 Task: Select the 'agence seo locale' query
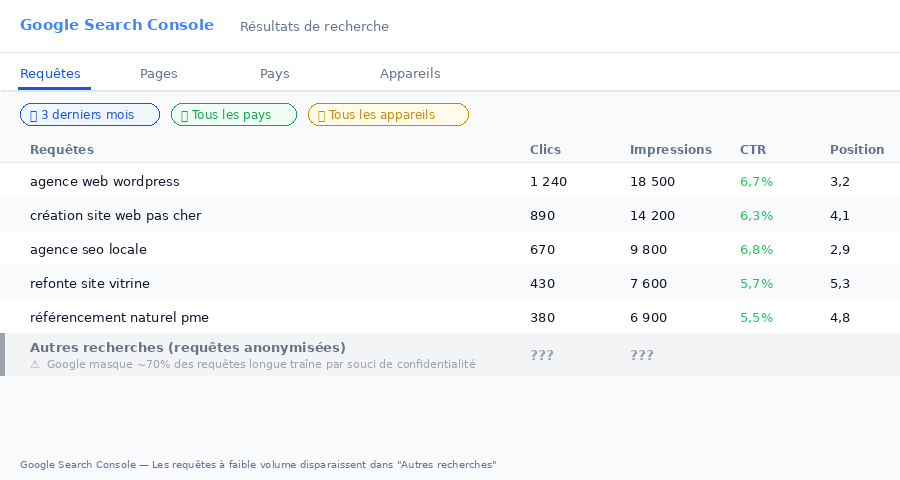coord(88,250)
